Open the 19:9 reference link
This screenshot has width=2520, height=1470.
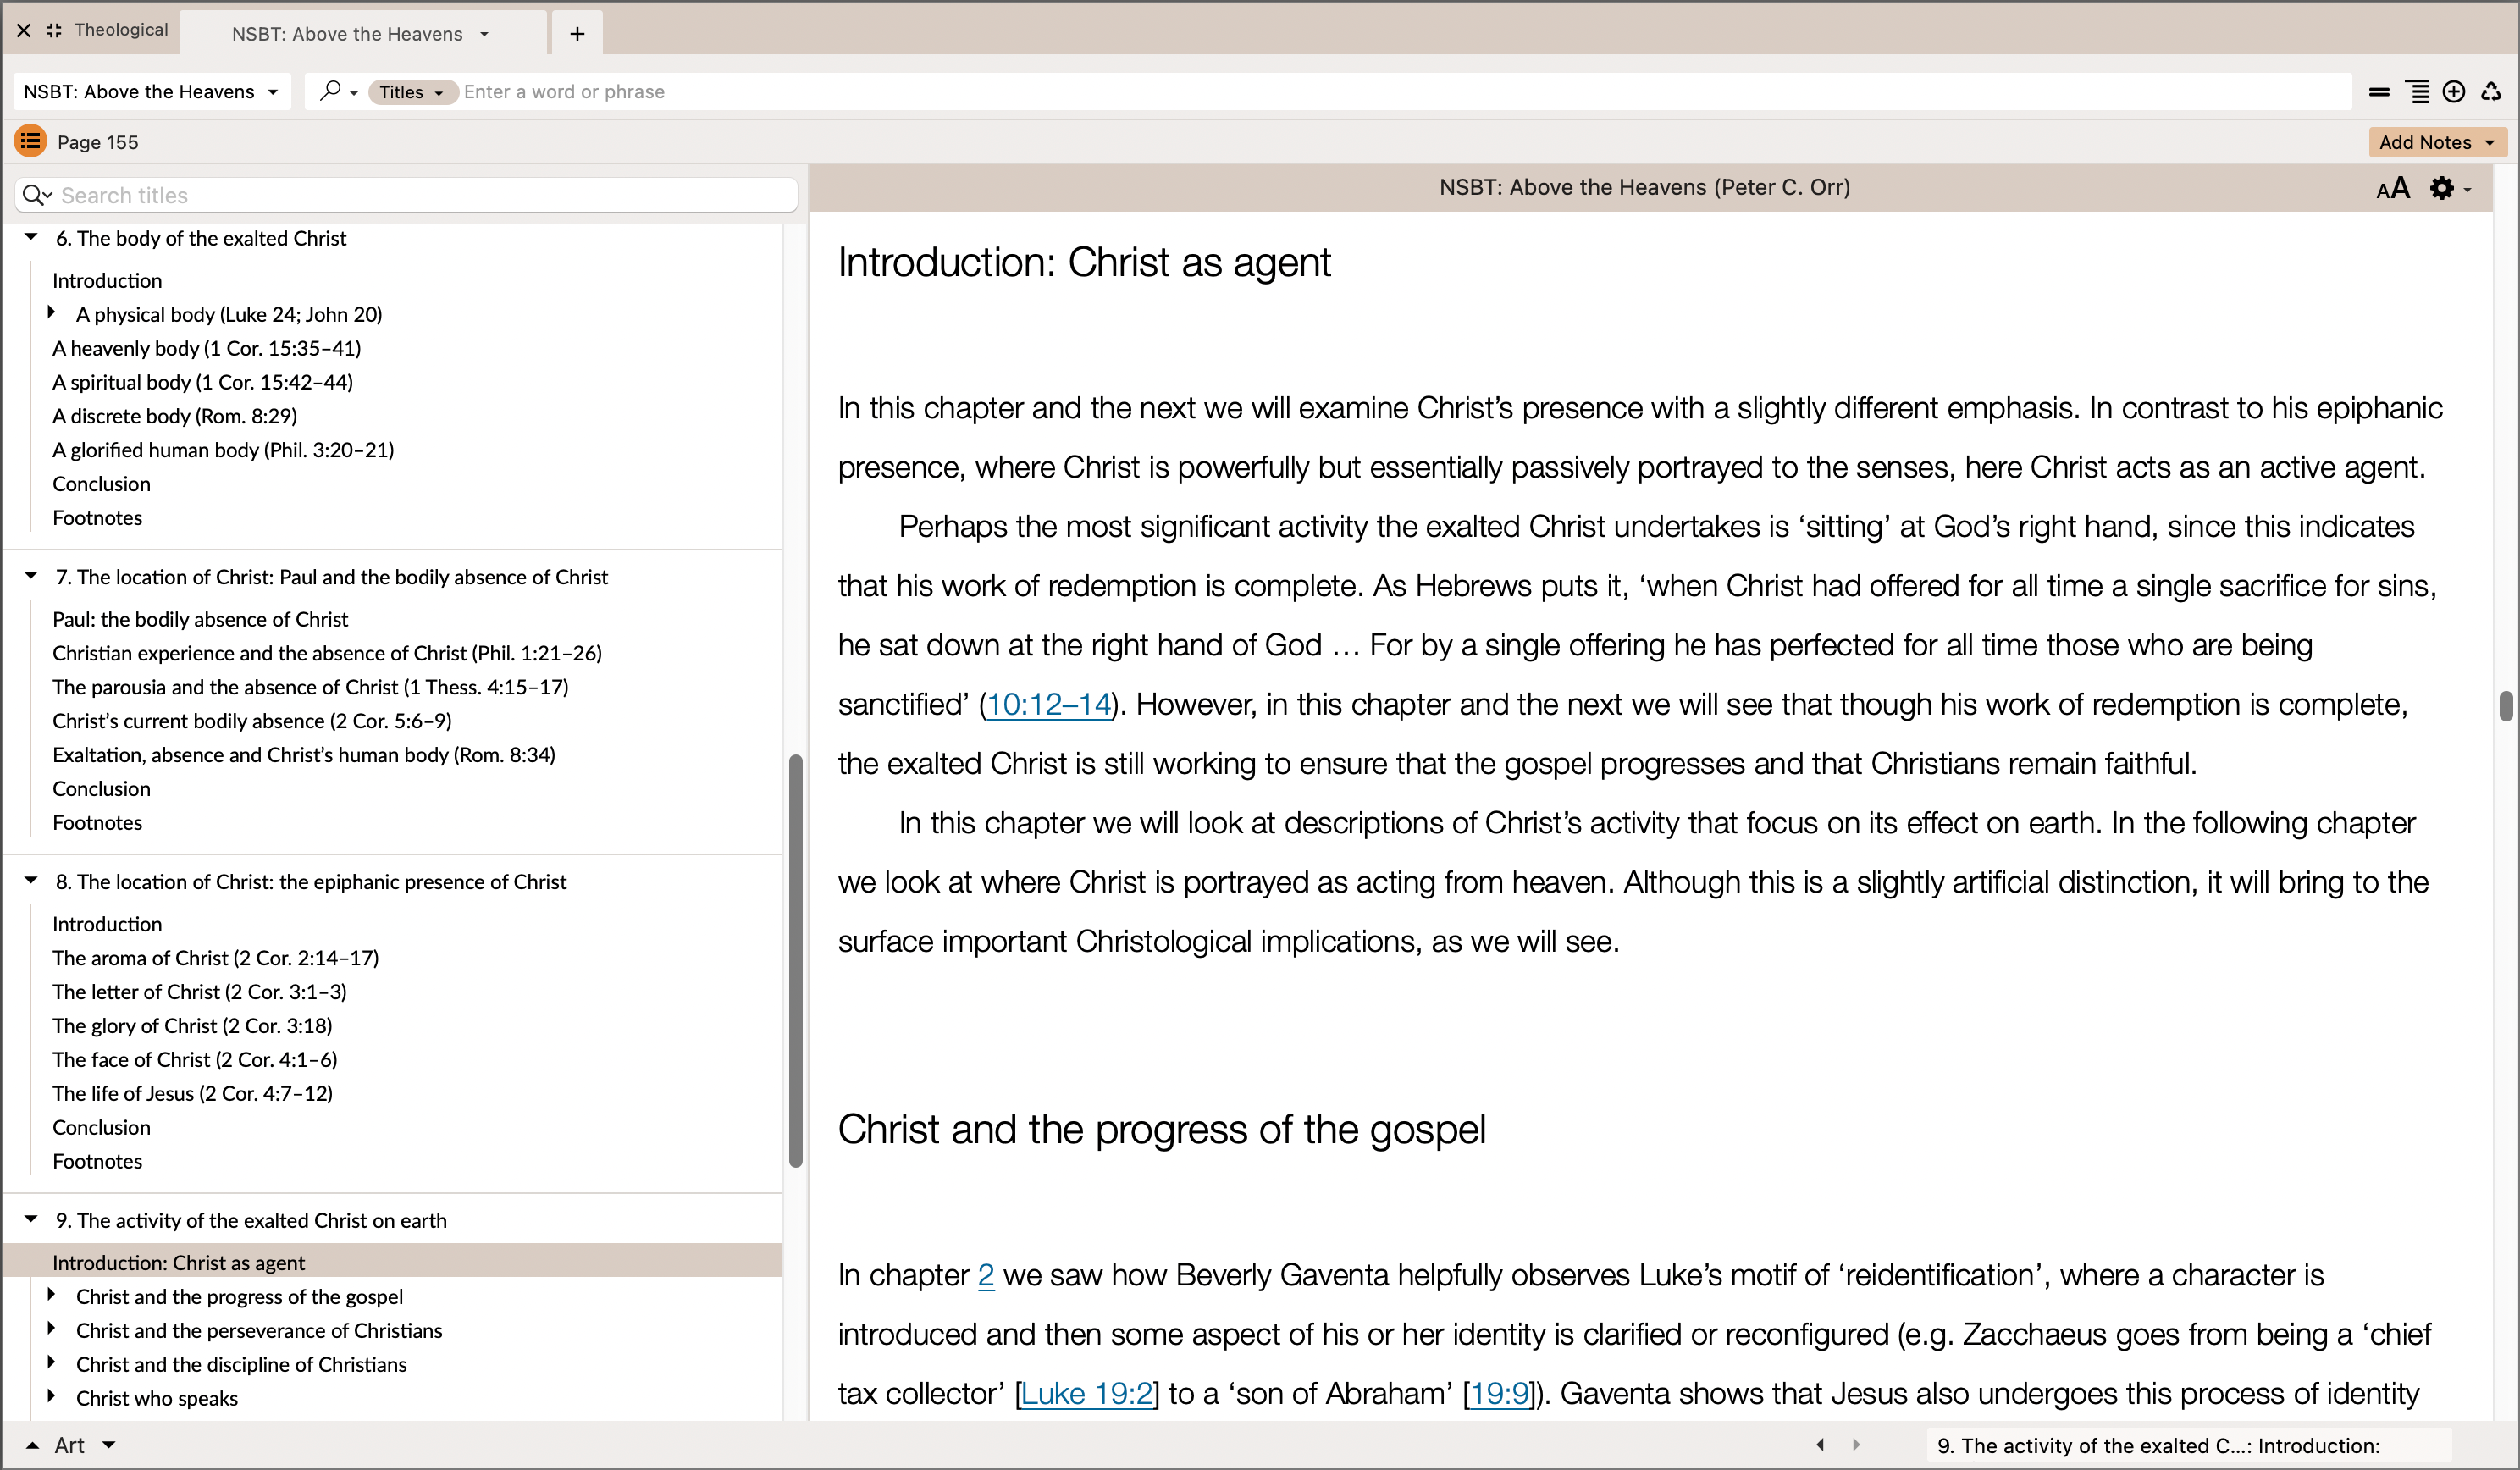1499,1393
